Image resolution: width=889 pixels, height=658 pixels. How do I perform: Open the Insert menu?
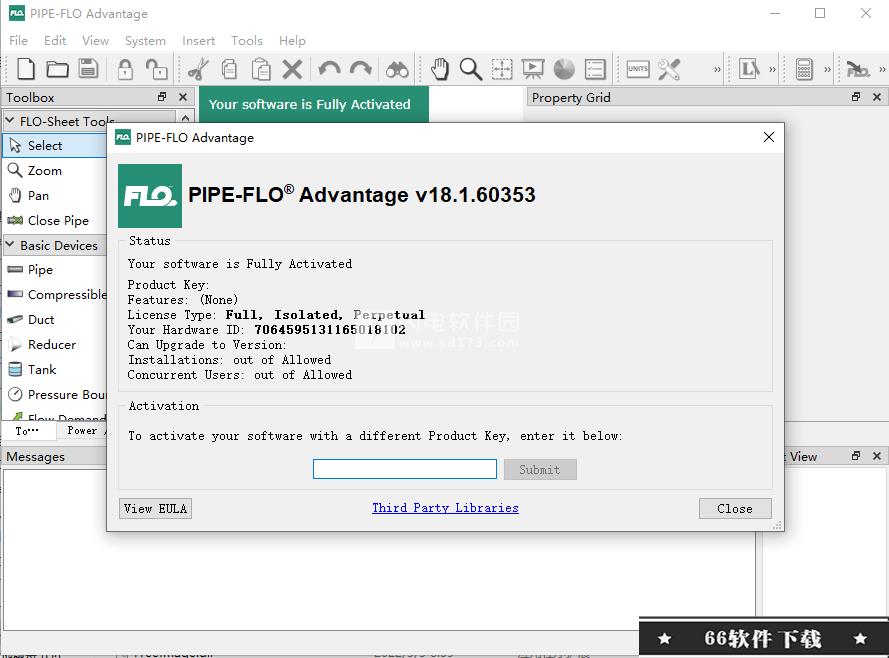coord(198,41)
